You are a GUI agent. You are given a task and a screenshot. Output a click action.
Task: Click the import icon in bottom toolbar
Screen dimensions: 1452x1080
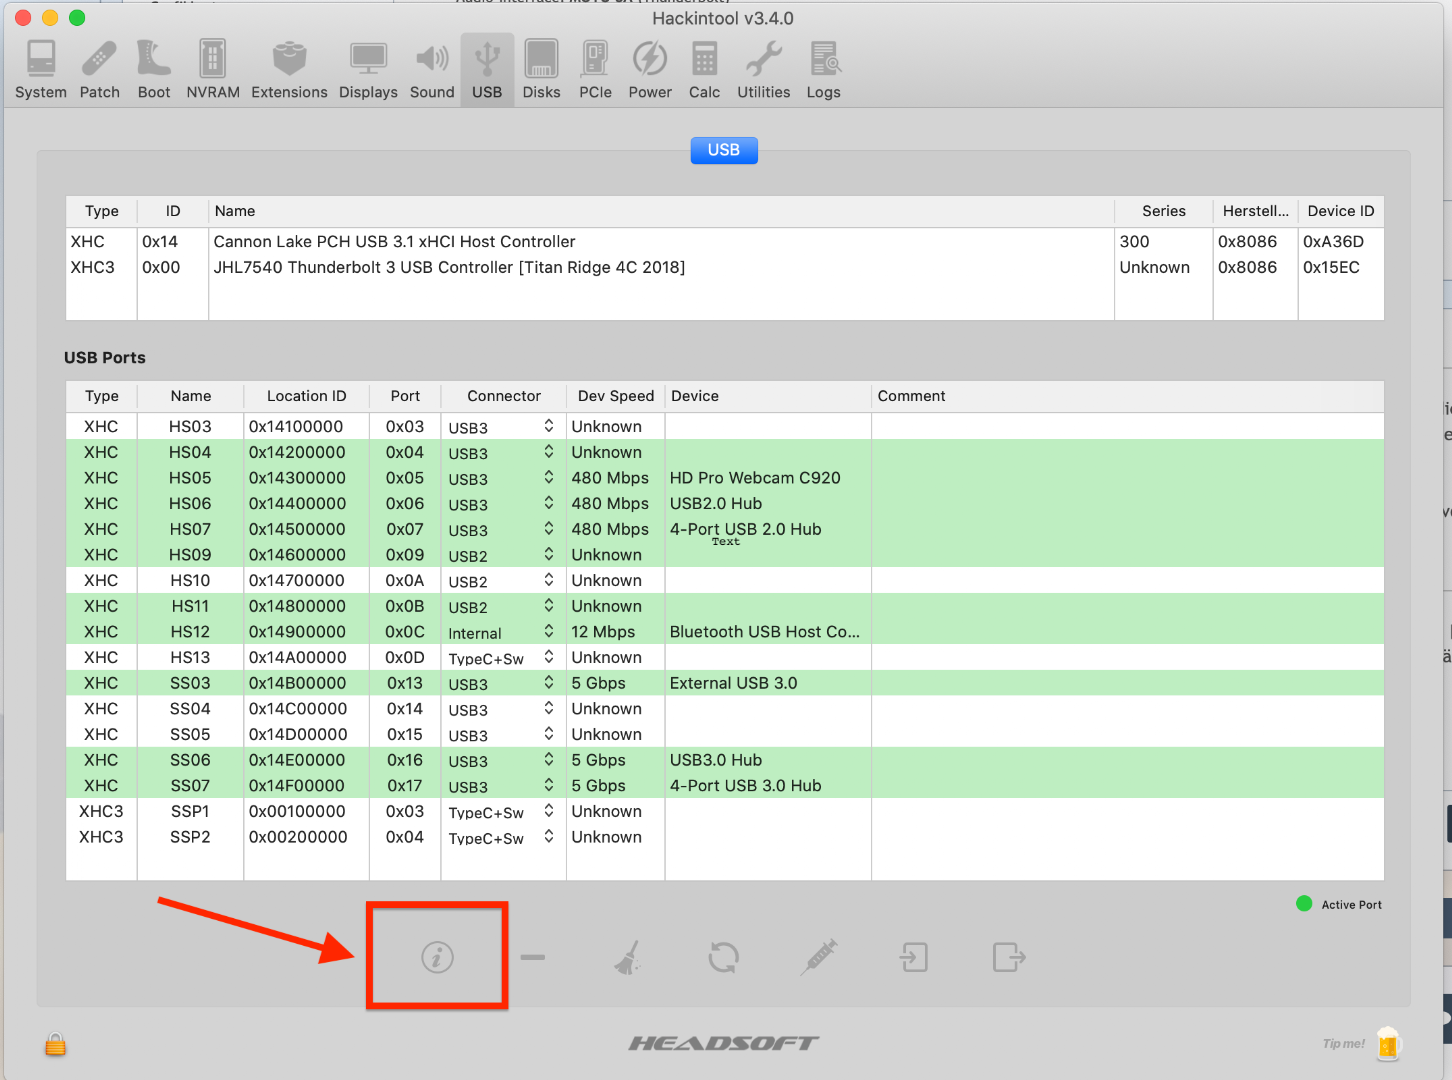[913, 958]
